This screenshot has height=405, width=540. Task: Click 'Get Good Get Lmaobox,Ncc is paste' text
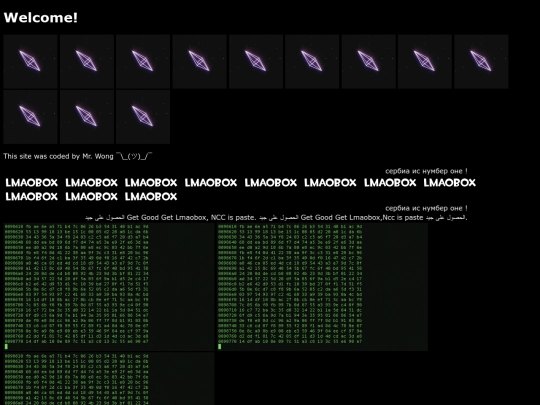(362, 217)
